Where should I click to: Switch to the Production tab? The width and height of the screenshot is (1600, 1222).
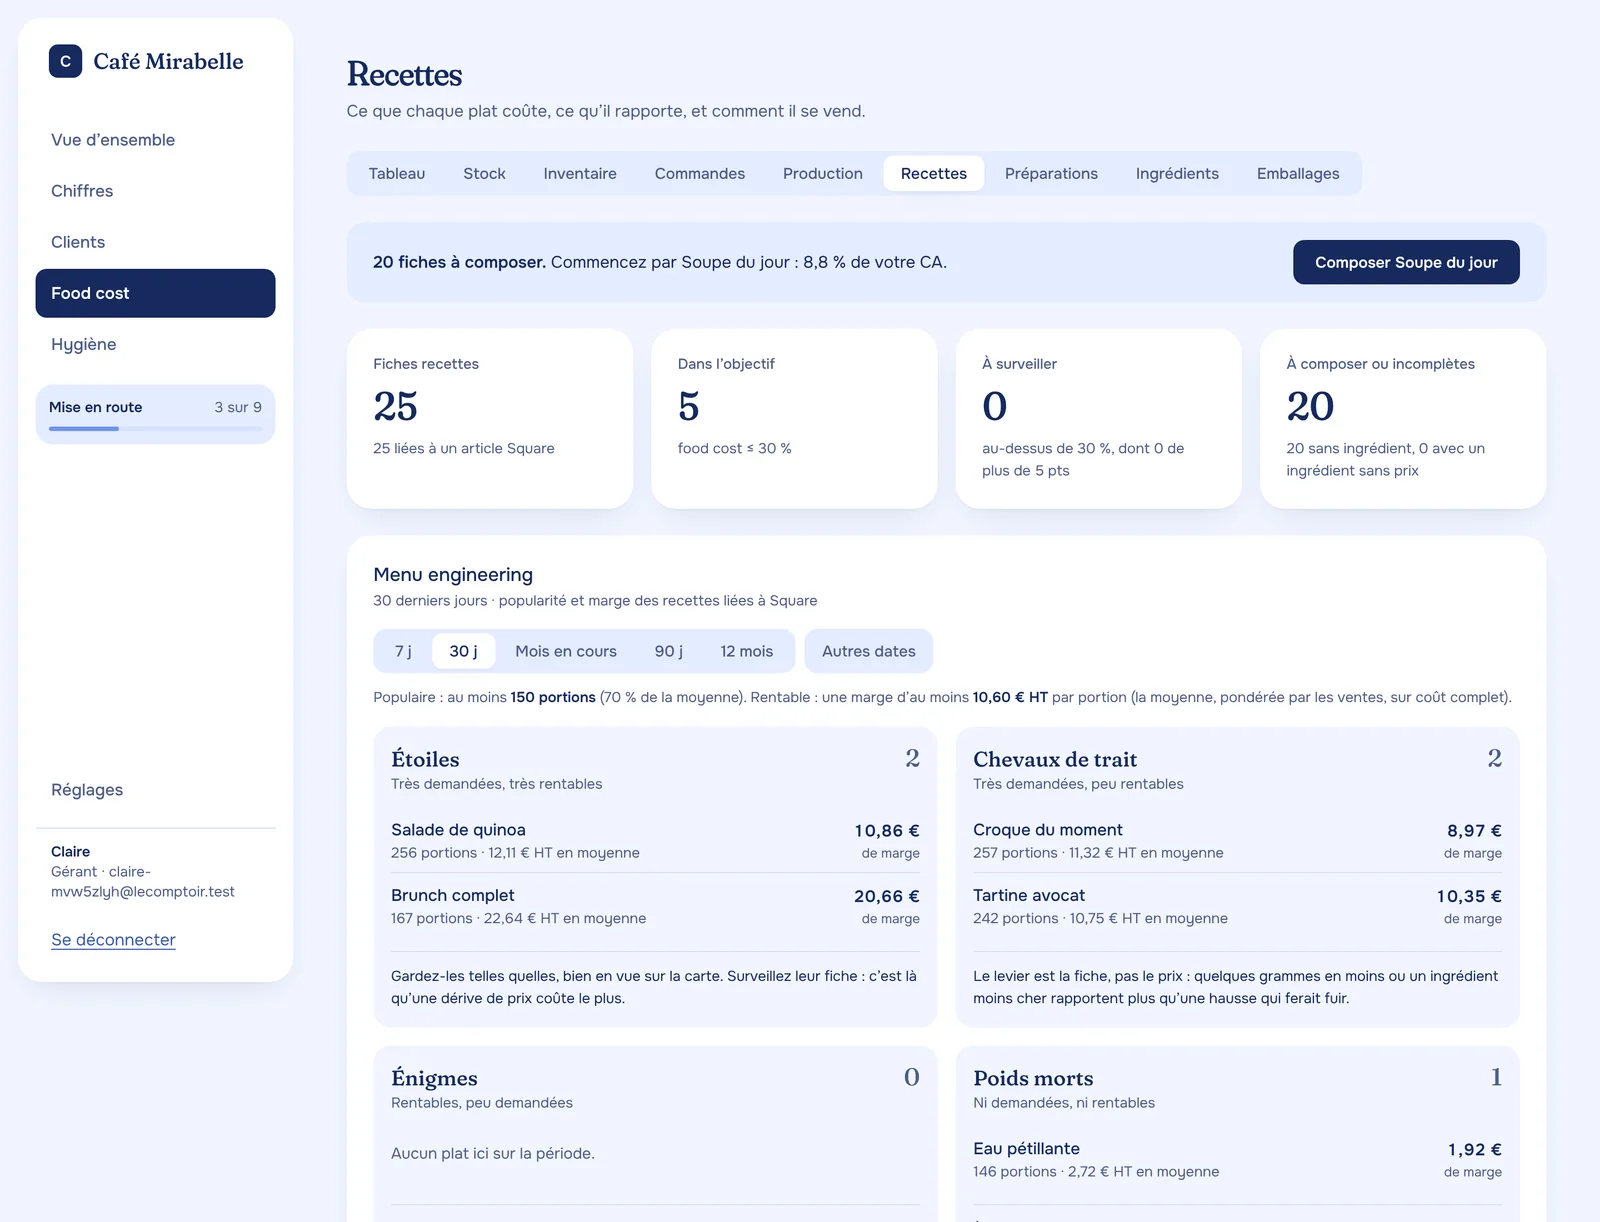(x=823, y=173)
